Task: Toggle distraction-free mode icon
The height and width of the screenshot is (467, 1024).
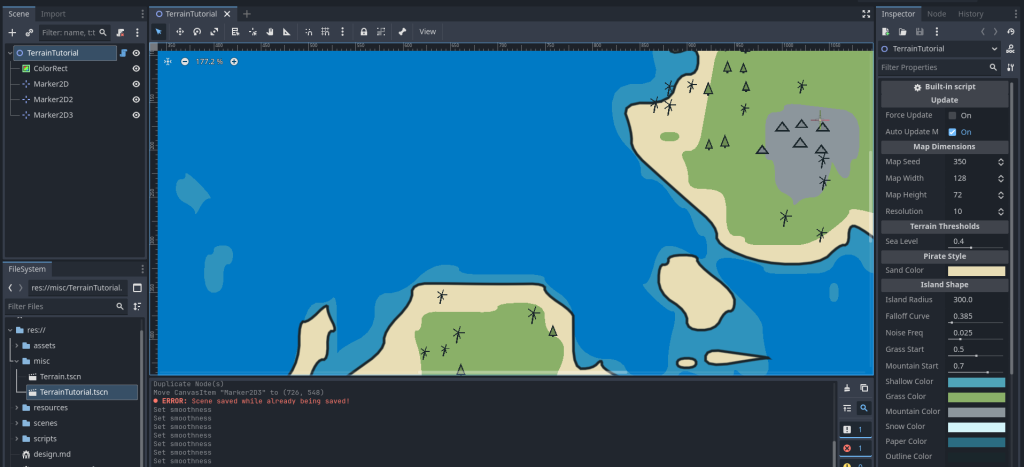Action: pyautogui.click(x=865, y=14)
